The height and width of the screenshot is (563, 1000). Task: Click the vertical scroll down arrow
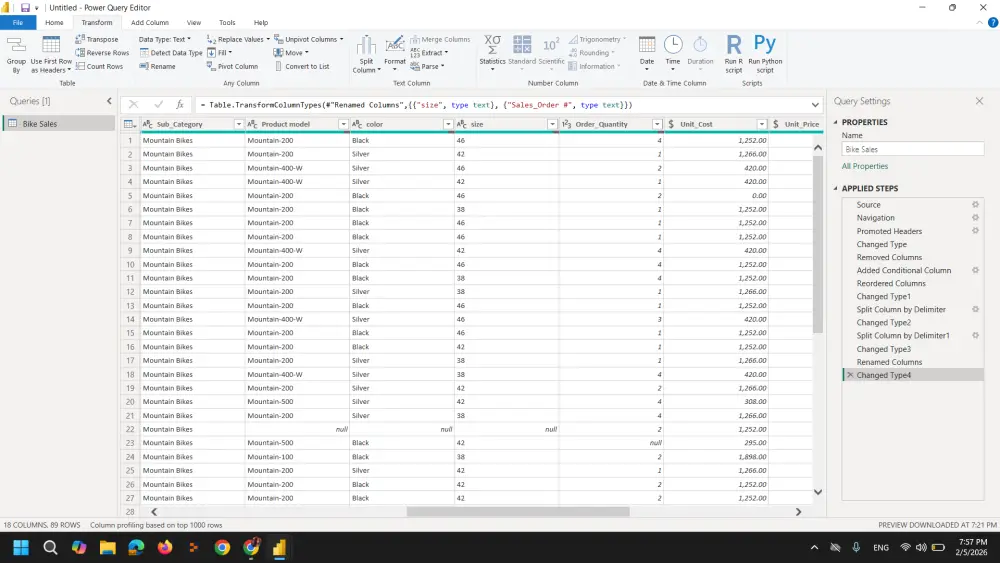(818, 492)
